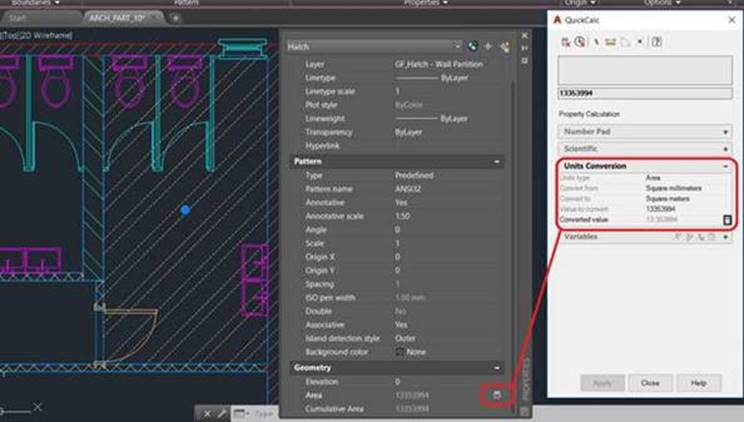
Task: Click the Close button in QuickCalc
Action: point(650,383)
